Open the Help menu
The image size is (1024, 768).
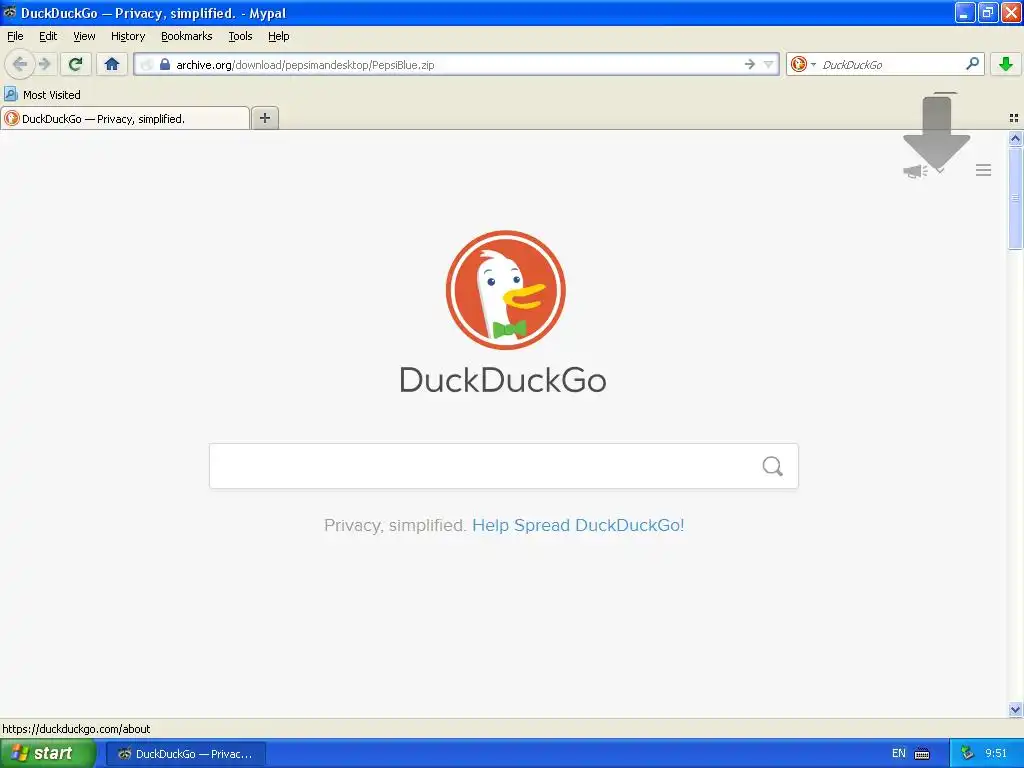(279, 36)
